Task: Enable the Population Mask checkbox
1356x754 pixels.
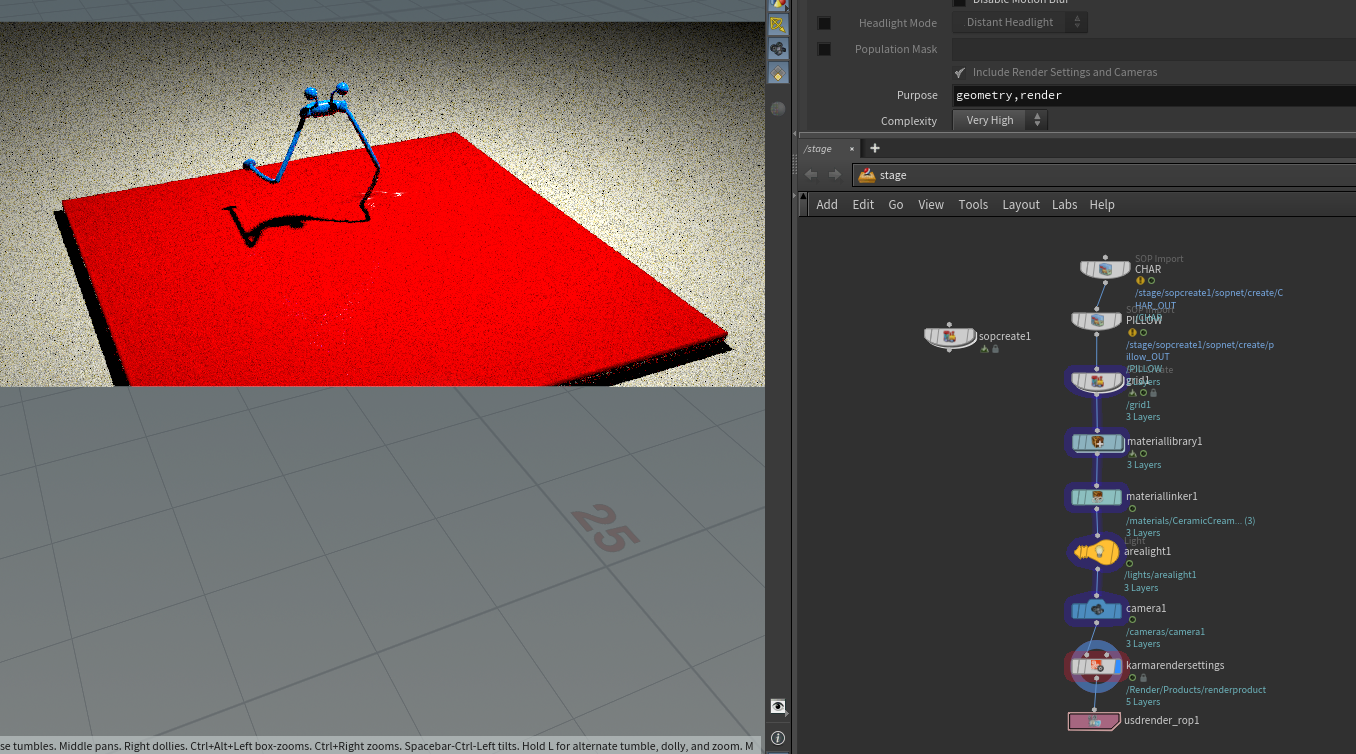Action: point(824,49)
